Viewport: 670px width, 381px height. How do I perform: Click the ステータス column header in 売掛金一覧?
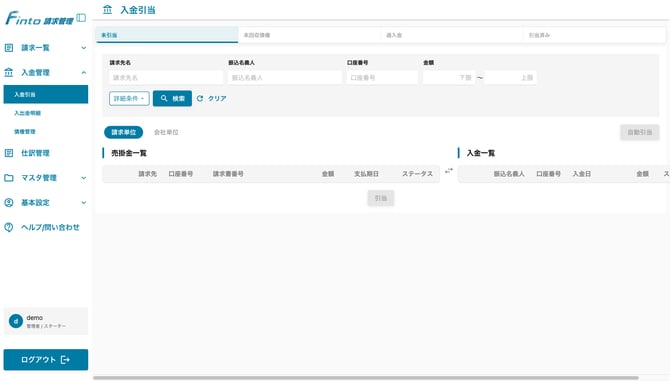(417, 174)
